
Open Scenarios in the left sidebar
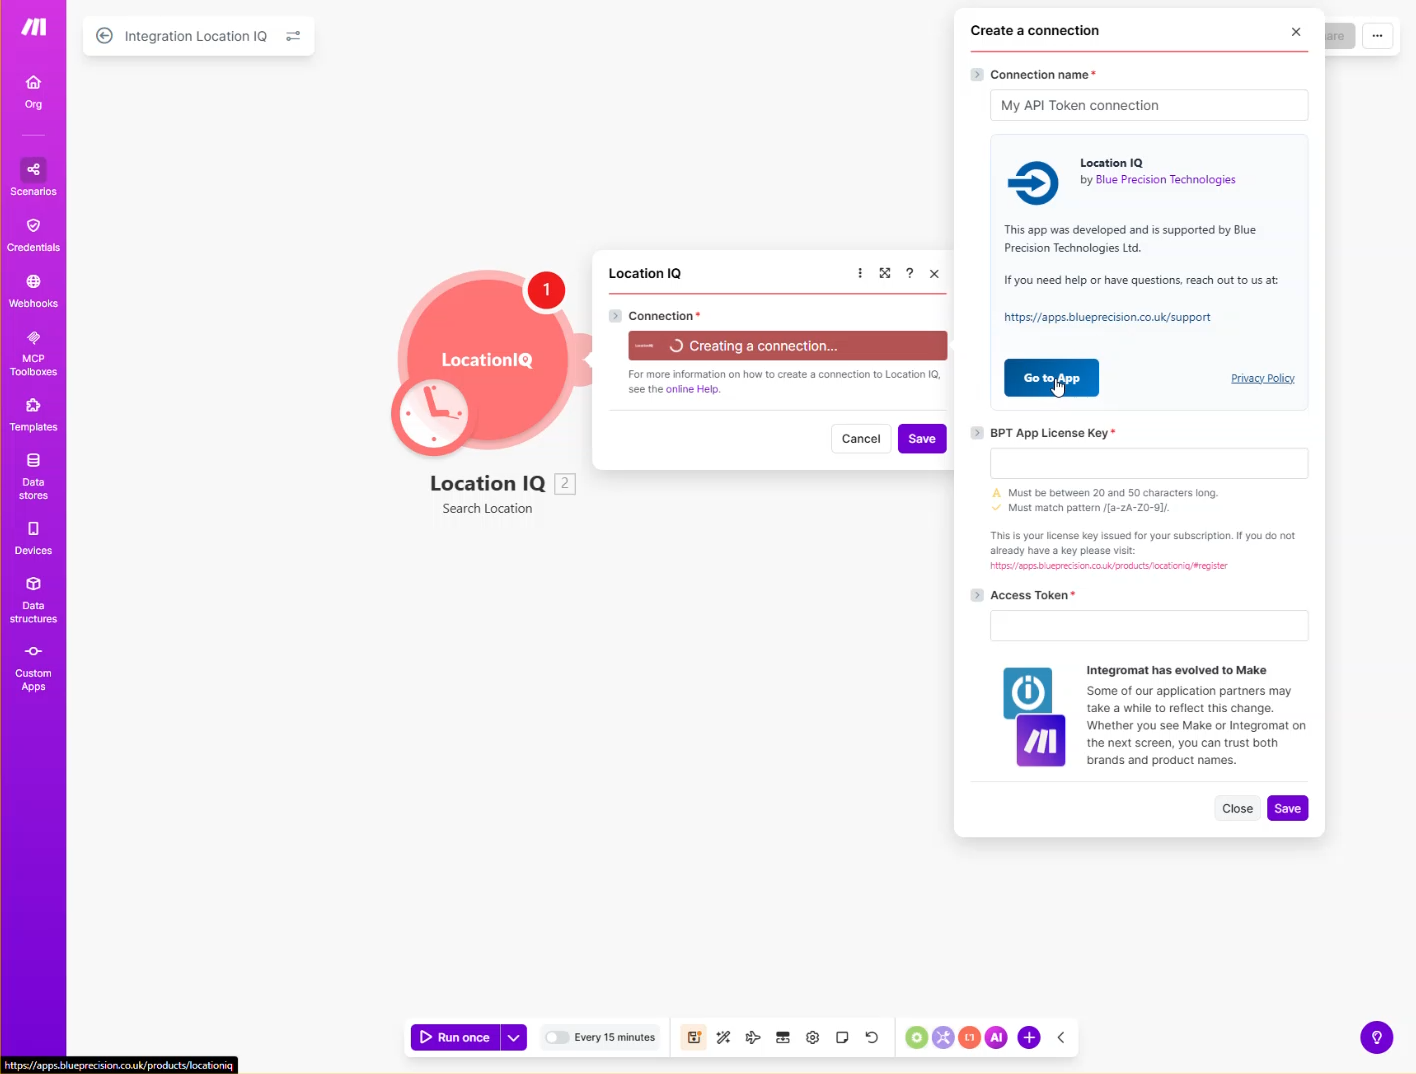click(x=33, y=177)
